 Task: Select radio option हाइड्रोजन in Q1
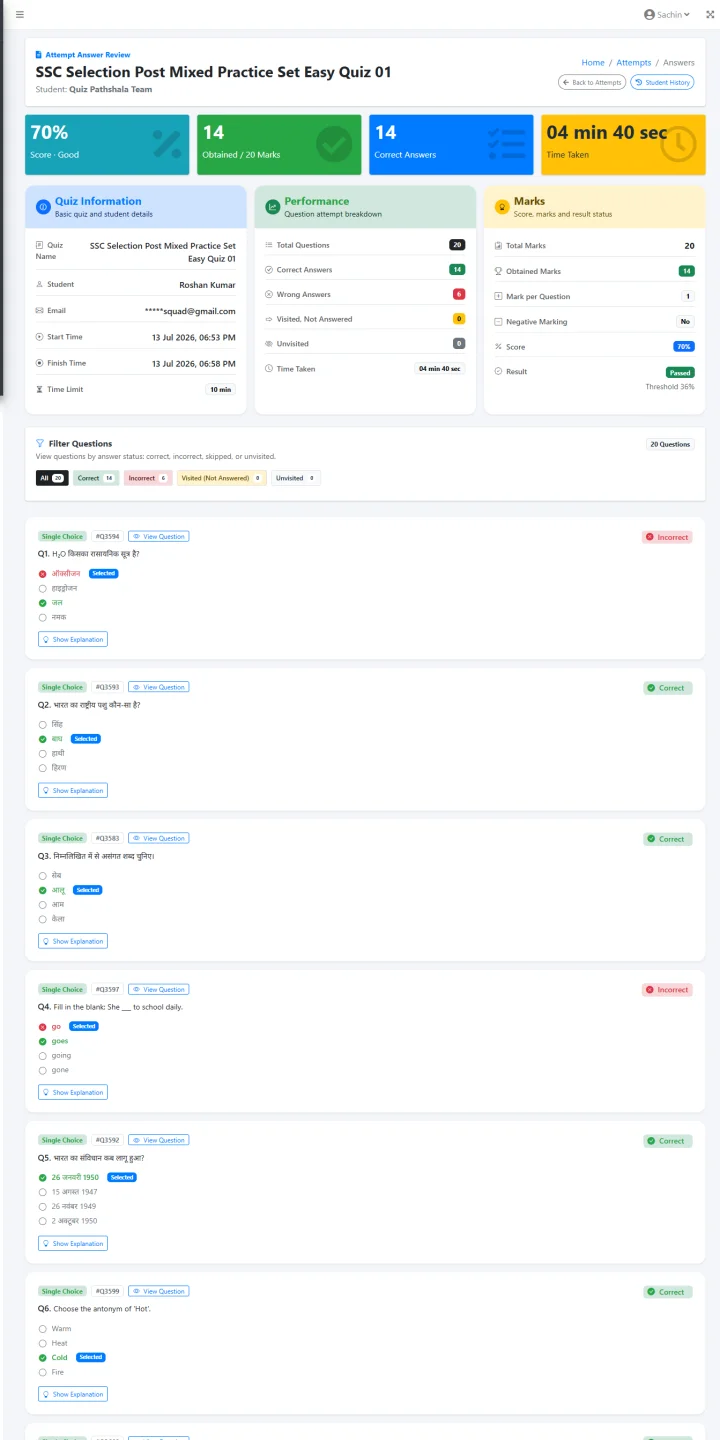[42, 588]
